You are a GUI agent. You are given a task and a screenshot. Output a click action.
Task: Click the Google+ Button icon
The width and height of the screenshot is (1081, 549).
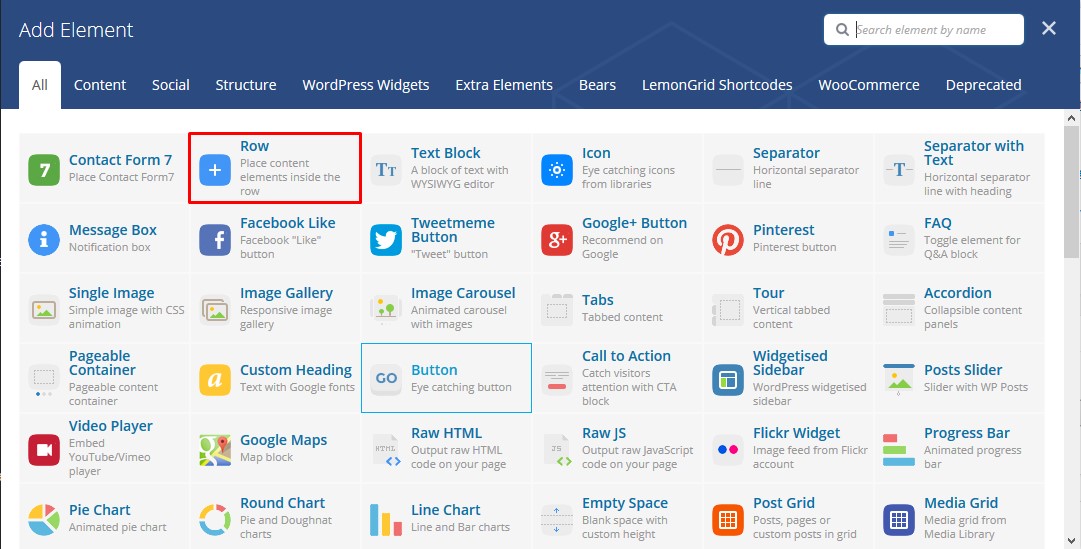(x=557, y=240)
